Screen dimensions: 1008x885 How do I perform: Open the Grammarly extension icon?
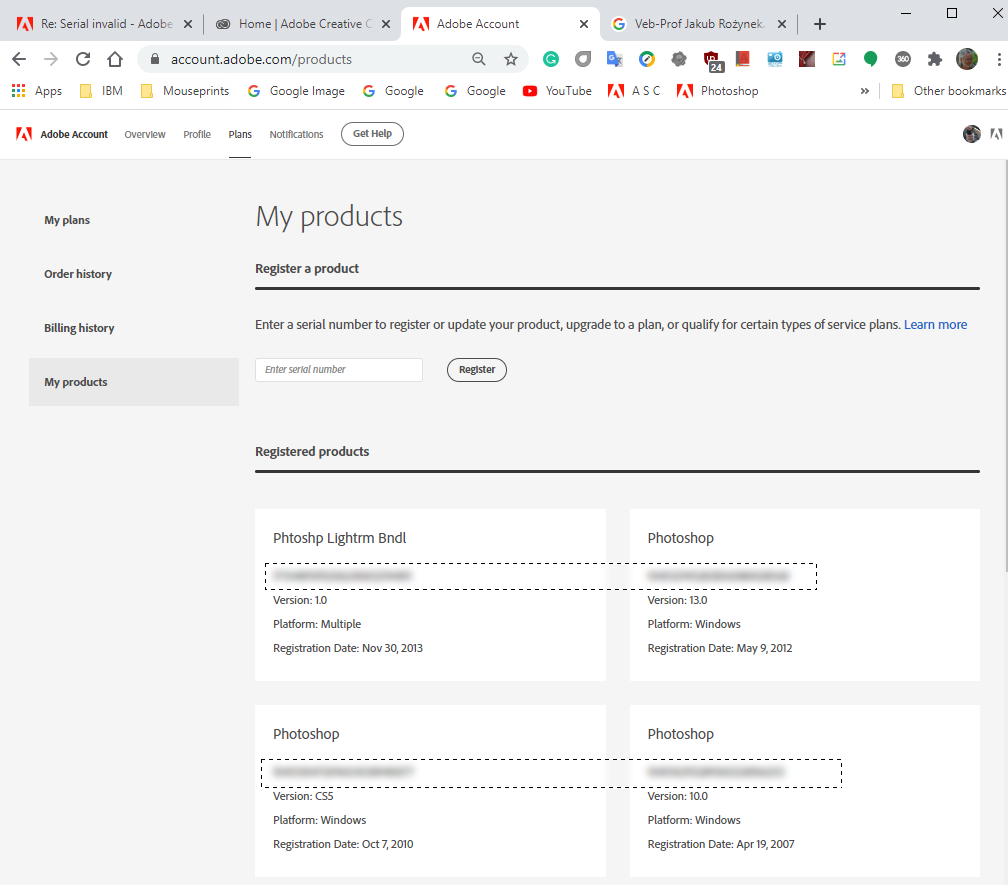point(551,59)
